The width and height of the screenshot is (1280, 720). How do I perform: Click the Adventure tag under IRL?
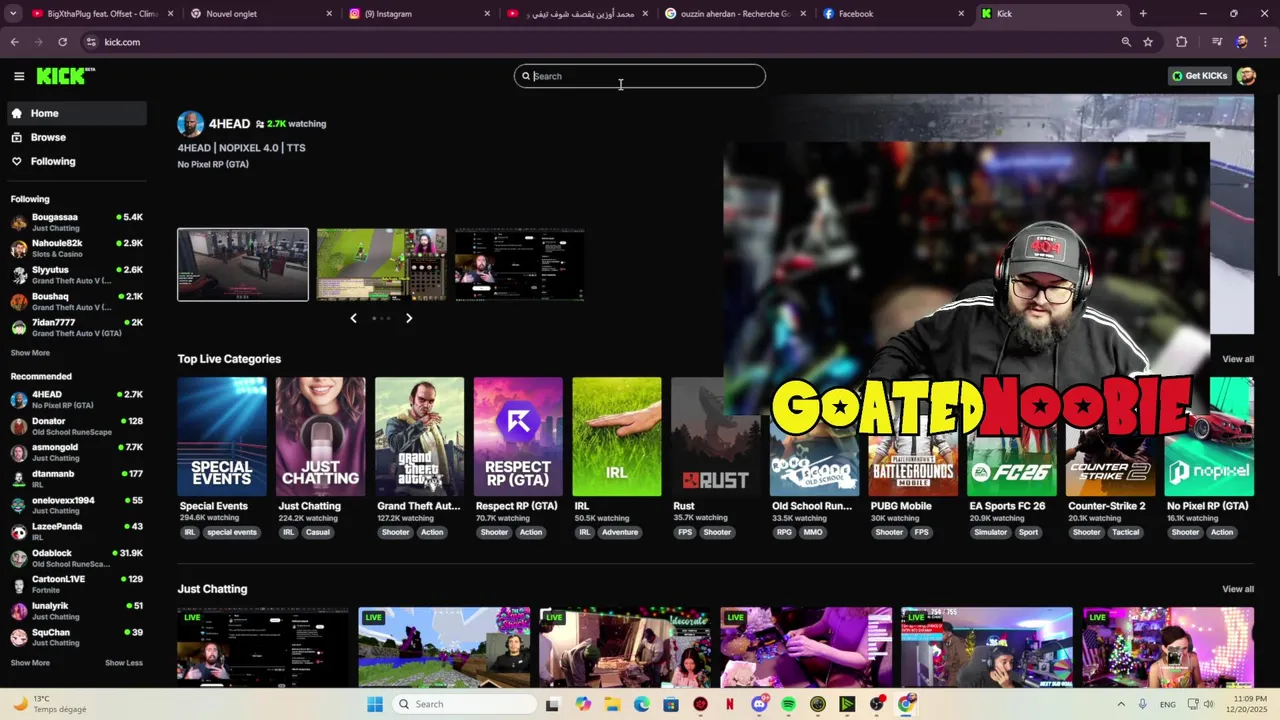(619, 532)
